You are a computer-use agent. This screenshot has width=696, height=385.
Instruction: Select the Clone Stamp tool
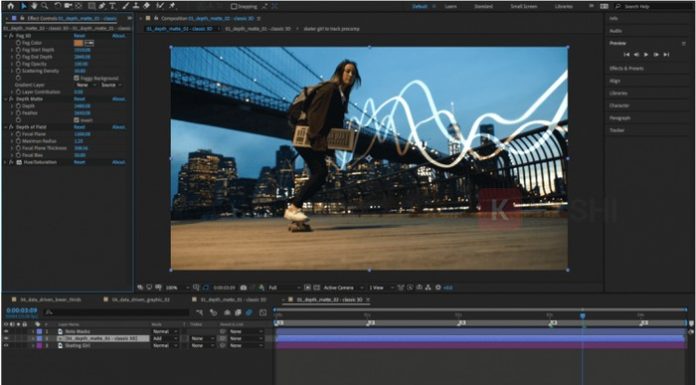tap(136, 6)
